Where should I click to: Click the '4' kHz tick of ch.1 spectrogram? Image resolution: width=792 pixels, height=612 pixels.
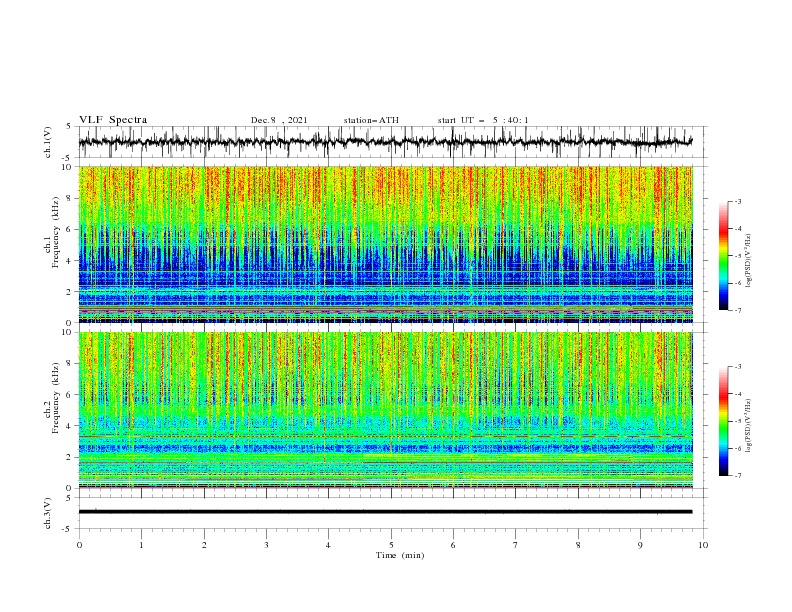coord(69,261)
